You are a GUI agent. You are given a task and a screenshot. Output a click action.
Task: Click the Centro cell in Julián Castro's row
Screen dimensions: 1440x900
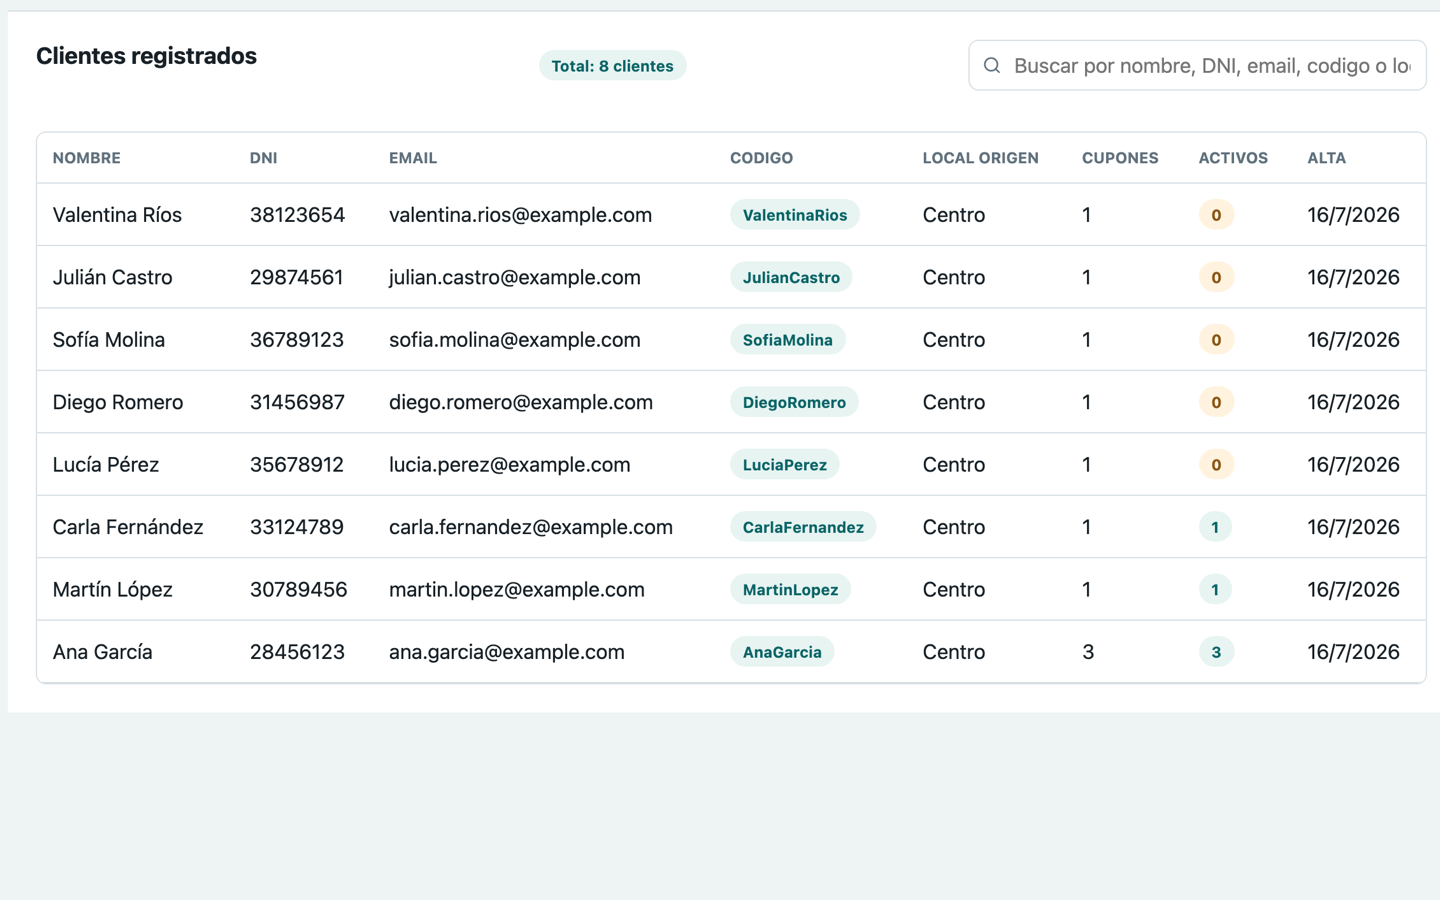(x=954, y=277)
